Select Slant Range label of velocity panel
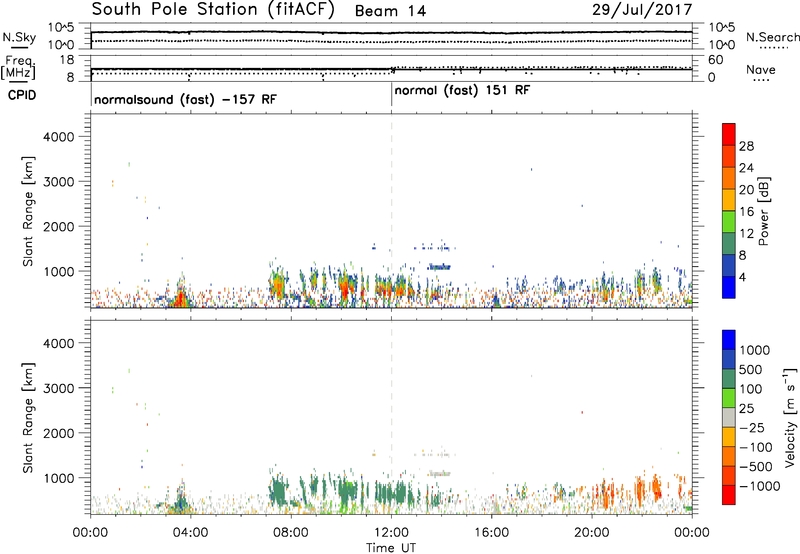 [x=28, y=418]
